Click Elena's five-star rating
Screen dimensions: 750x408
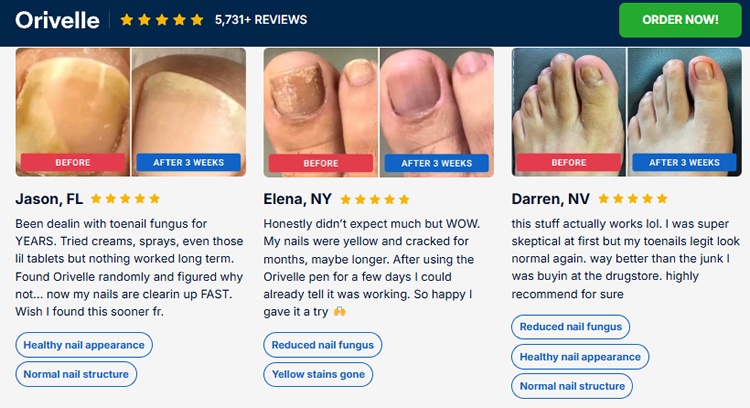pyautogui.click(x=376, y=199)
